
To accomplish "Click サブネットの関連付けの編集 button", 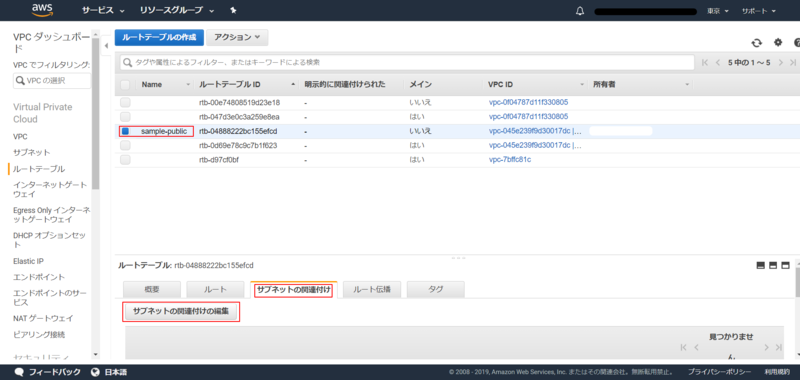I will (x=181, y=311).
